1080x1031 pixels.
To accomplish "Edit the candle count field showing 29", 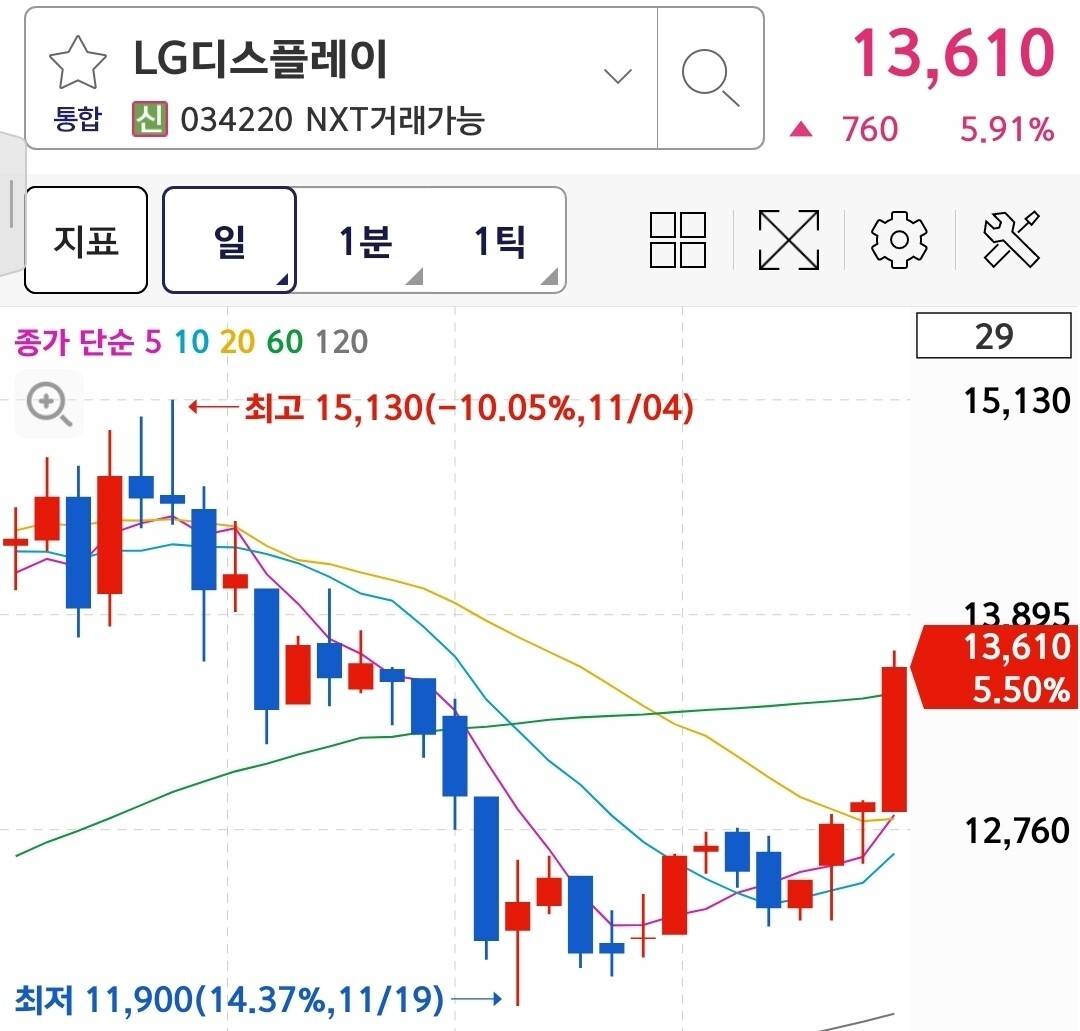I will 993,335.
